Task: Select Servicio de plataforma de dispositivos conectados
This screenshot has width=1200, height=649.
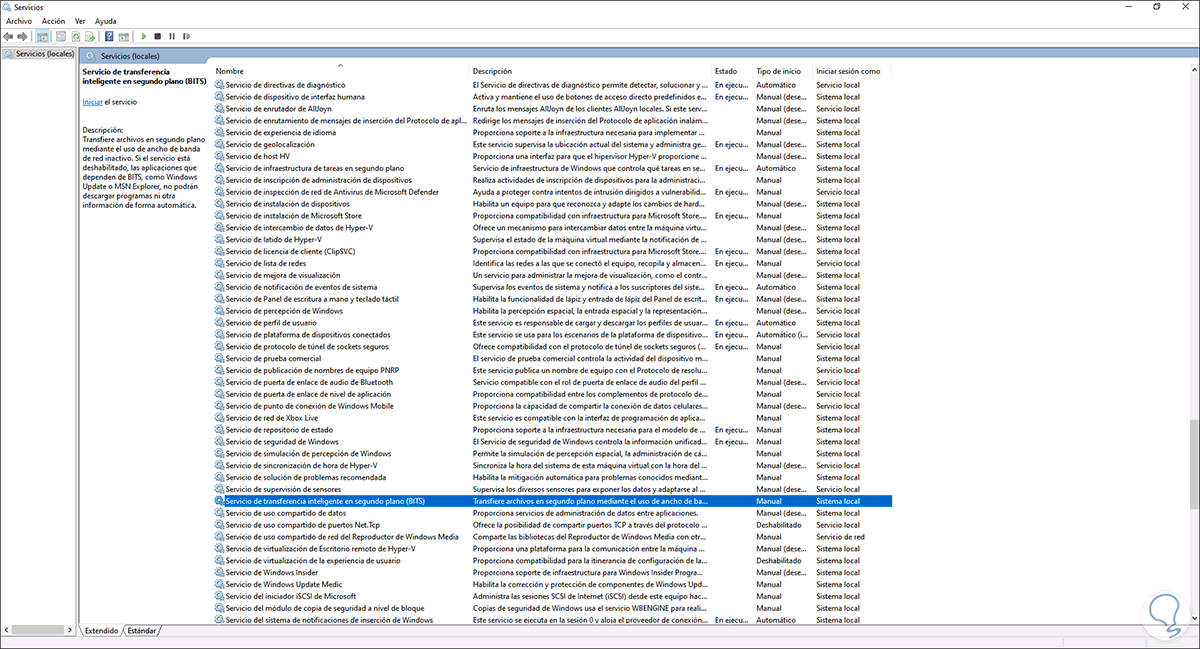Action: (552, 335)
